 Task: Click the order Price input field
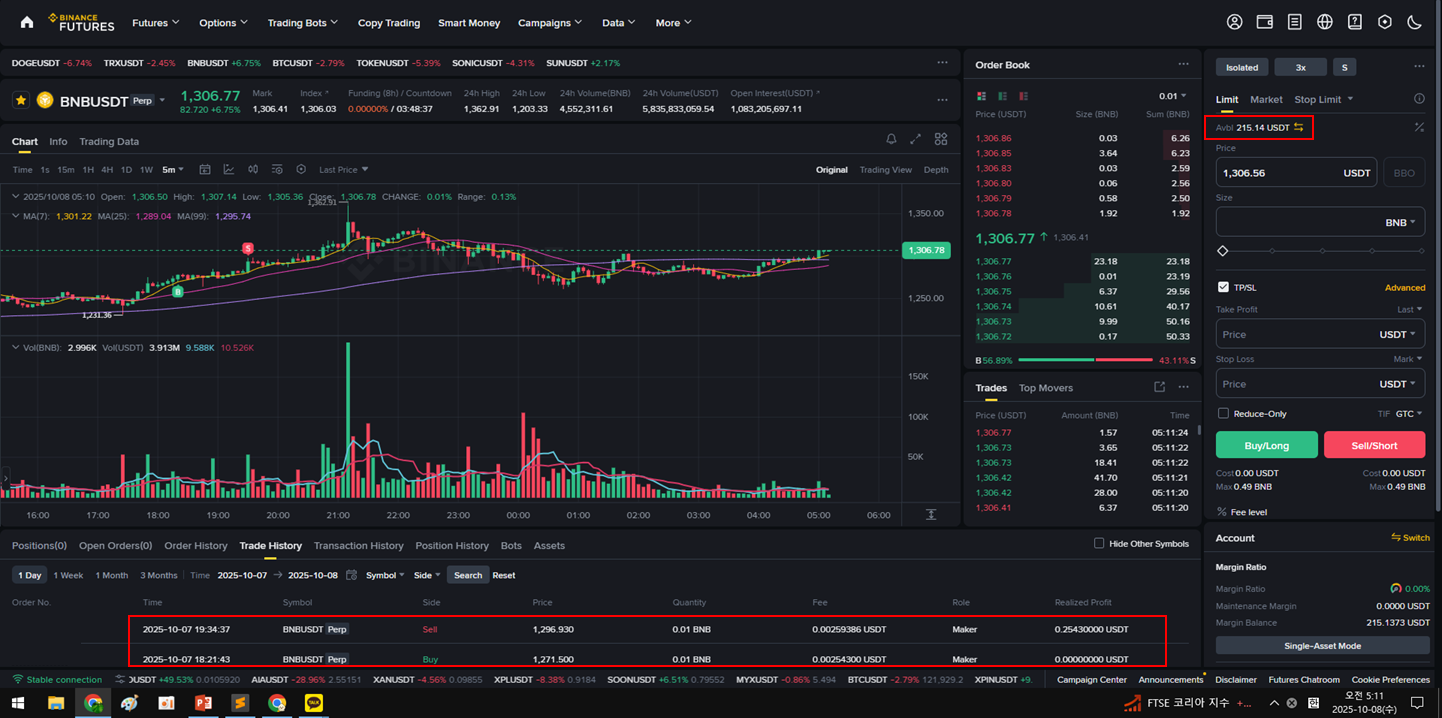pos(1296,173)
